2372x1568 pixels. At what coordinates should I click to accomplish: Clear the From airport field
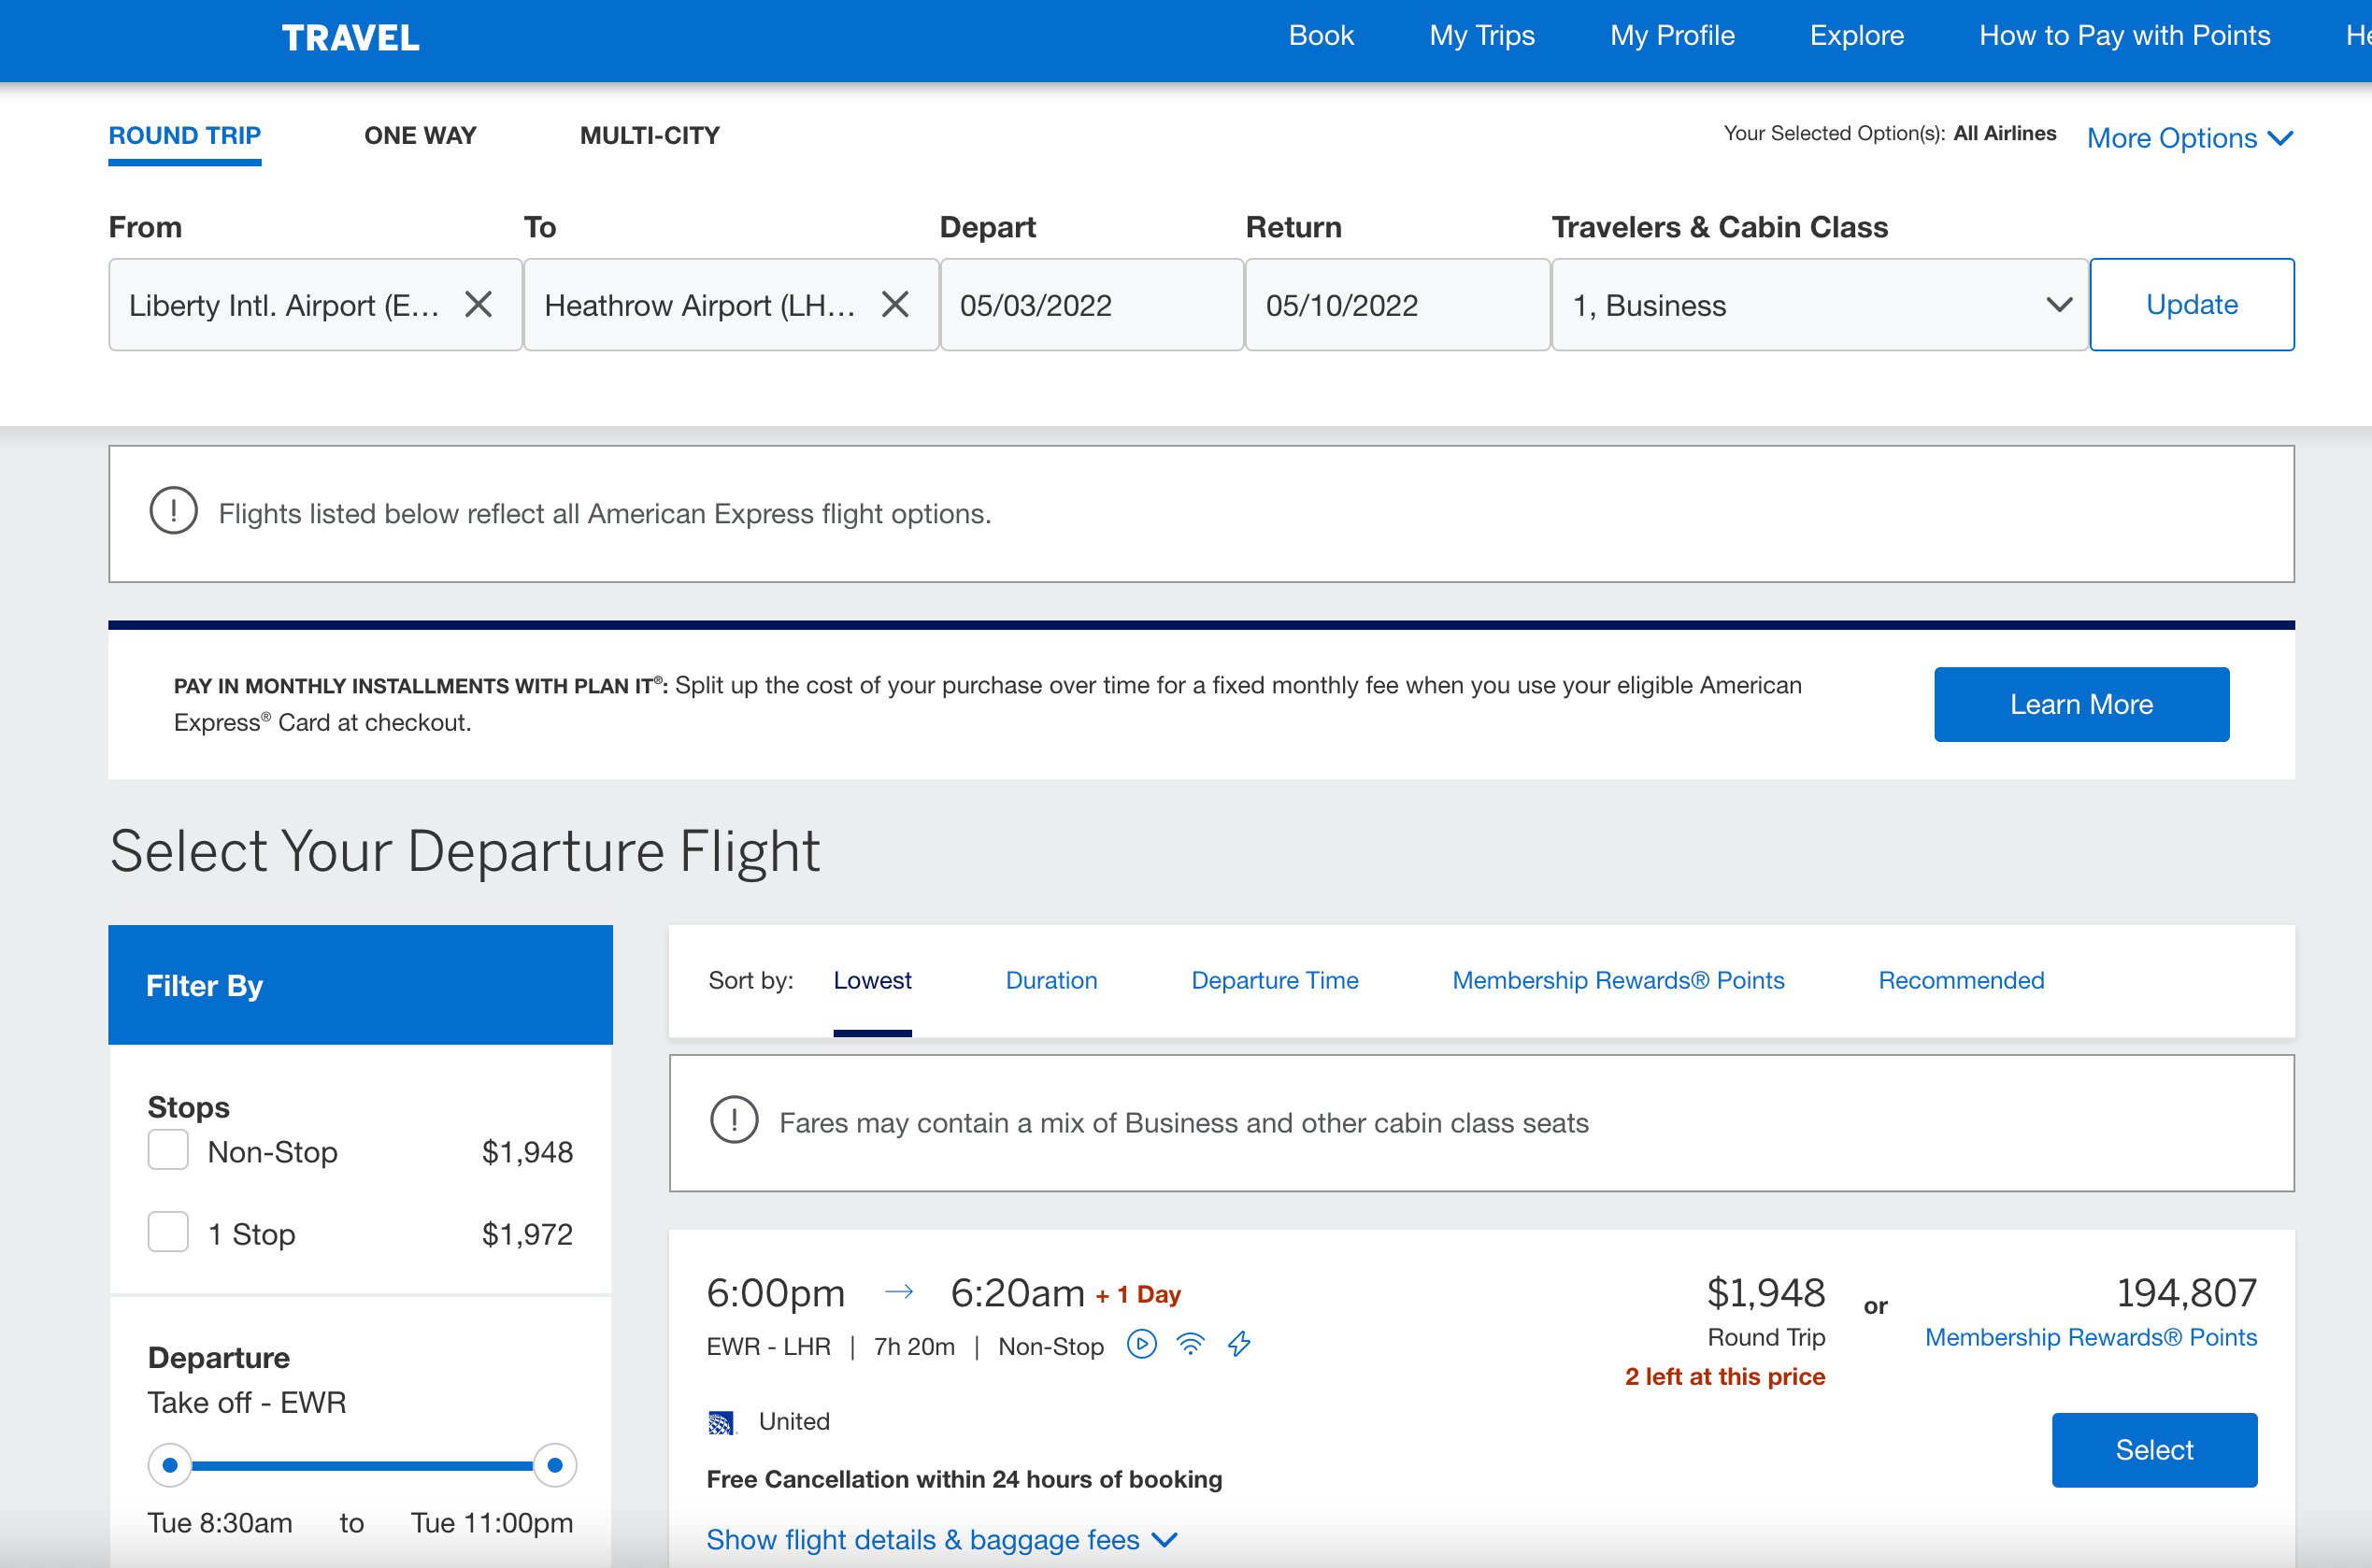pos(479,304)
